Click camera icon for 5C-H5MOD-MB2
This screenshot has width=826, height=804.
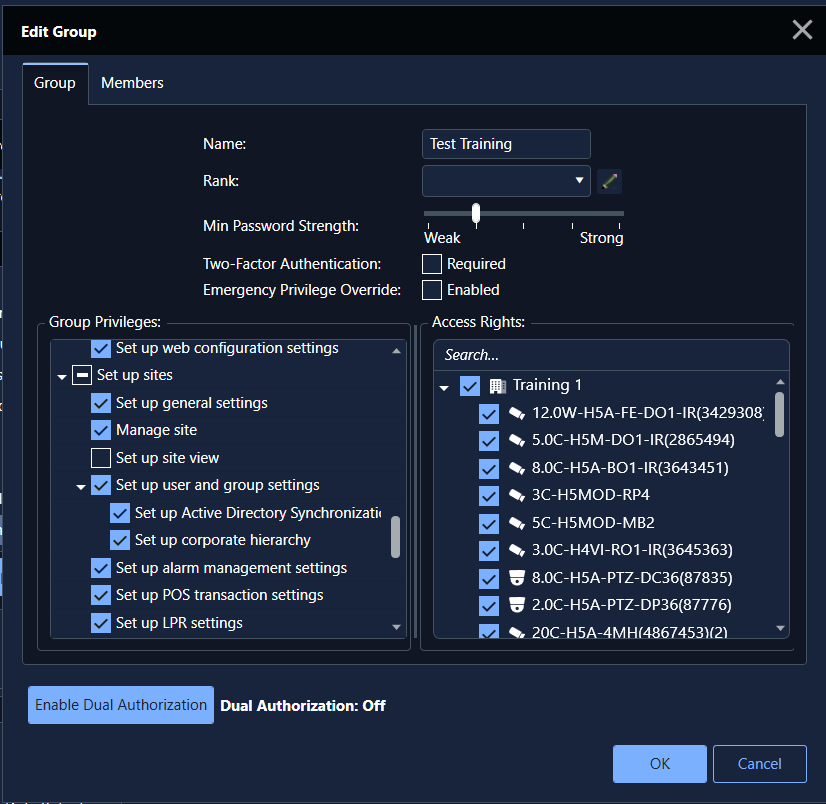[x=517, y=523]
